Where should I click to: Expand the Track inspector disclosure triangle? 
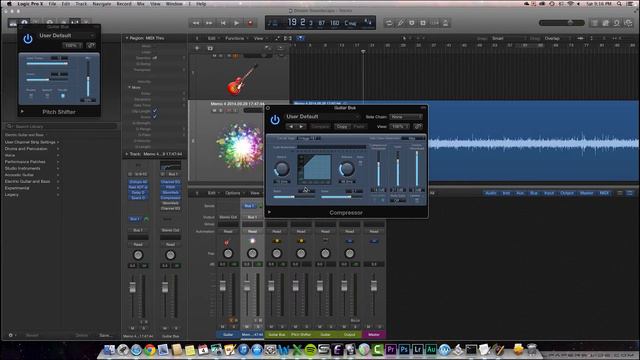click(127, 154)
